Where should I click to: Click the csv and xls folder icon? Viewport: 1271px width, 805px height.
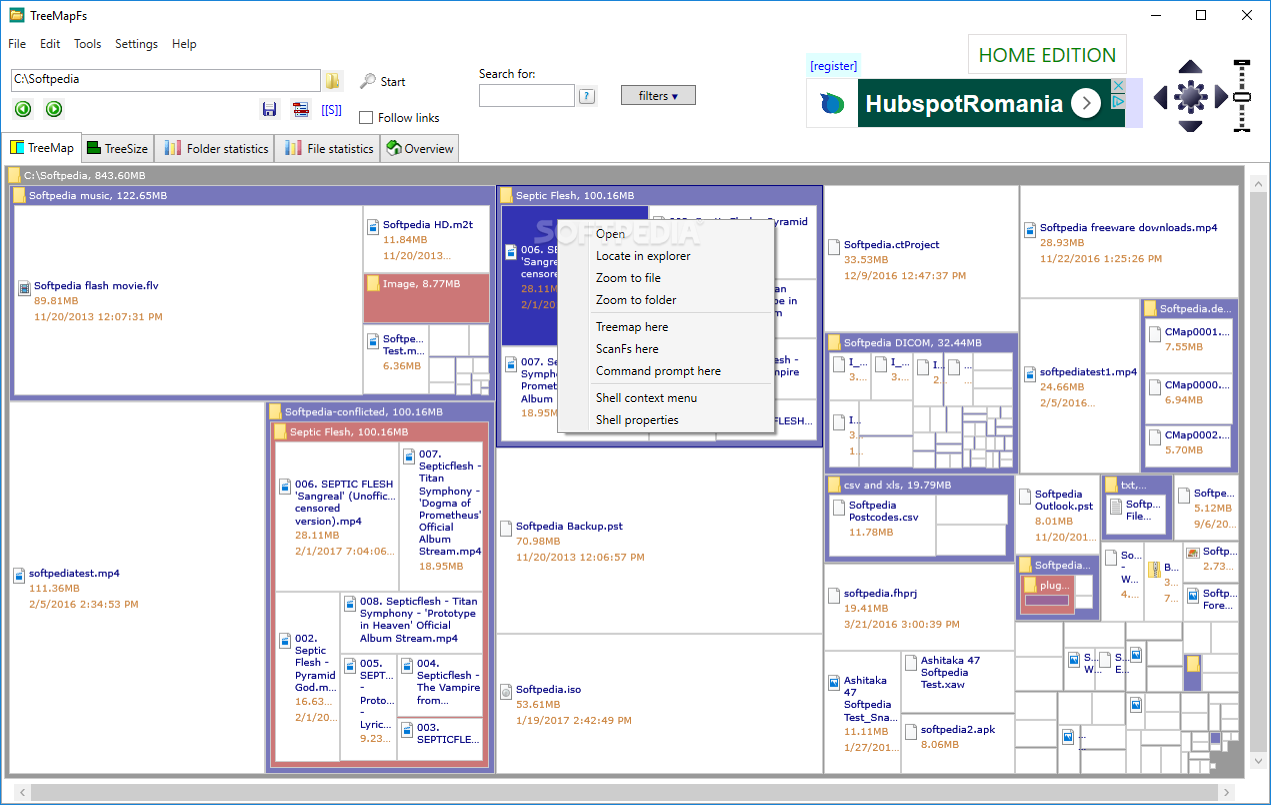point(834,485)
